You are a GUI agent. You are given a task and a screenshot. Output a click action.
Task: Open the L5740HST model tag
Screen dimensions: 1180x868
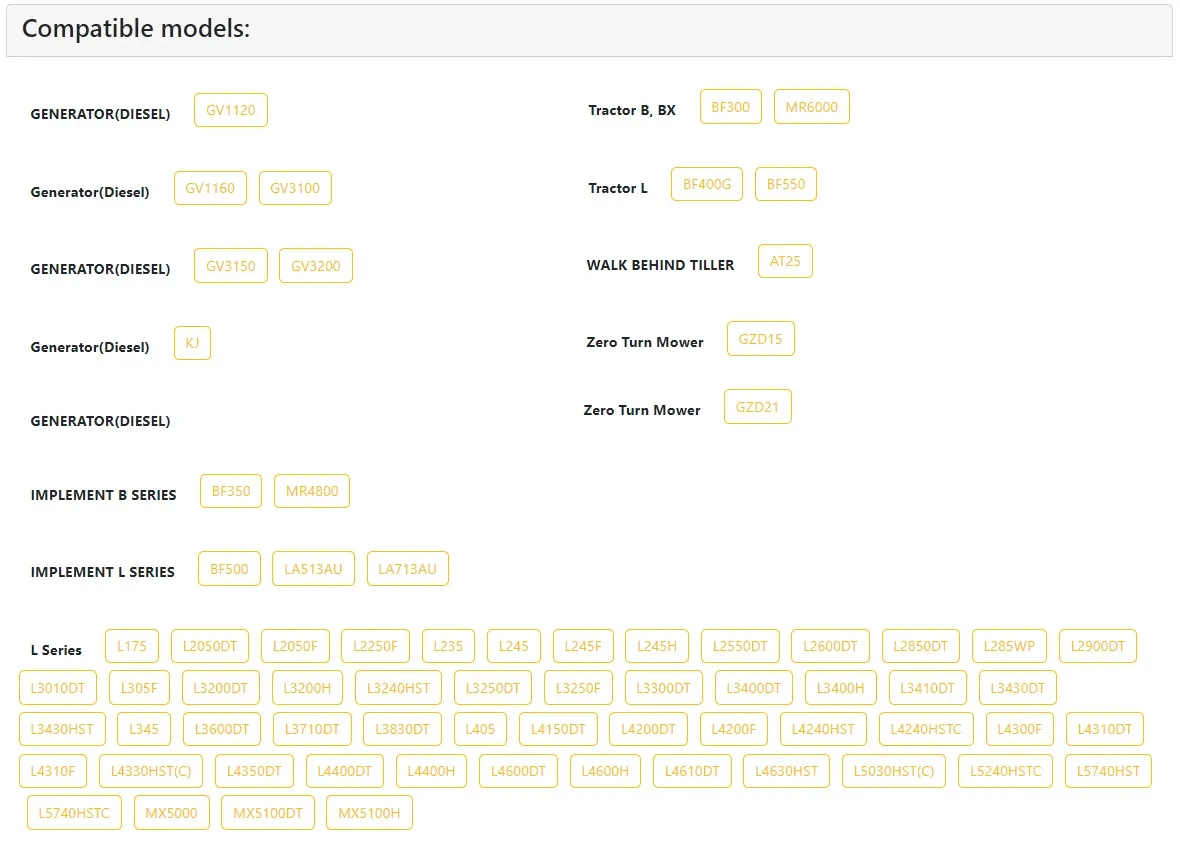(x=1108, y=771)
